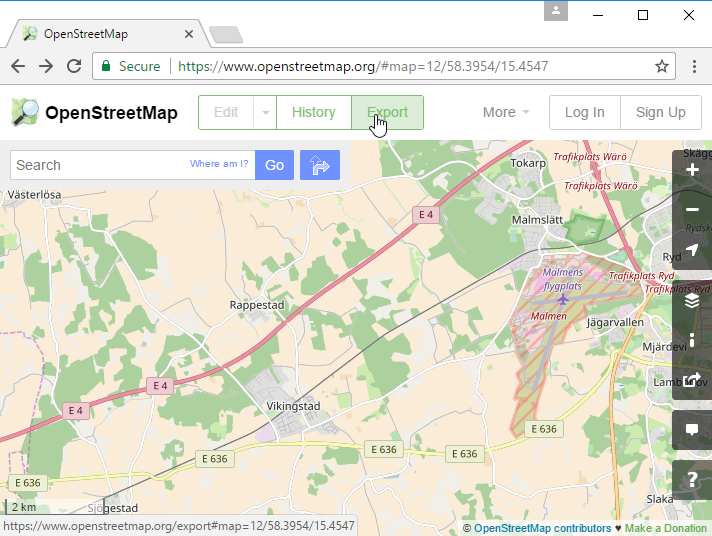Screen dimensions: 712x536
Task: Click the OpenStreetMap magnifier logo
Action: tap(25, 112)
